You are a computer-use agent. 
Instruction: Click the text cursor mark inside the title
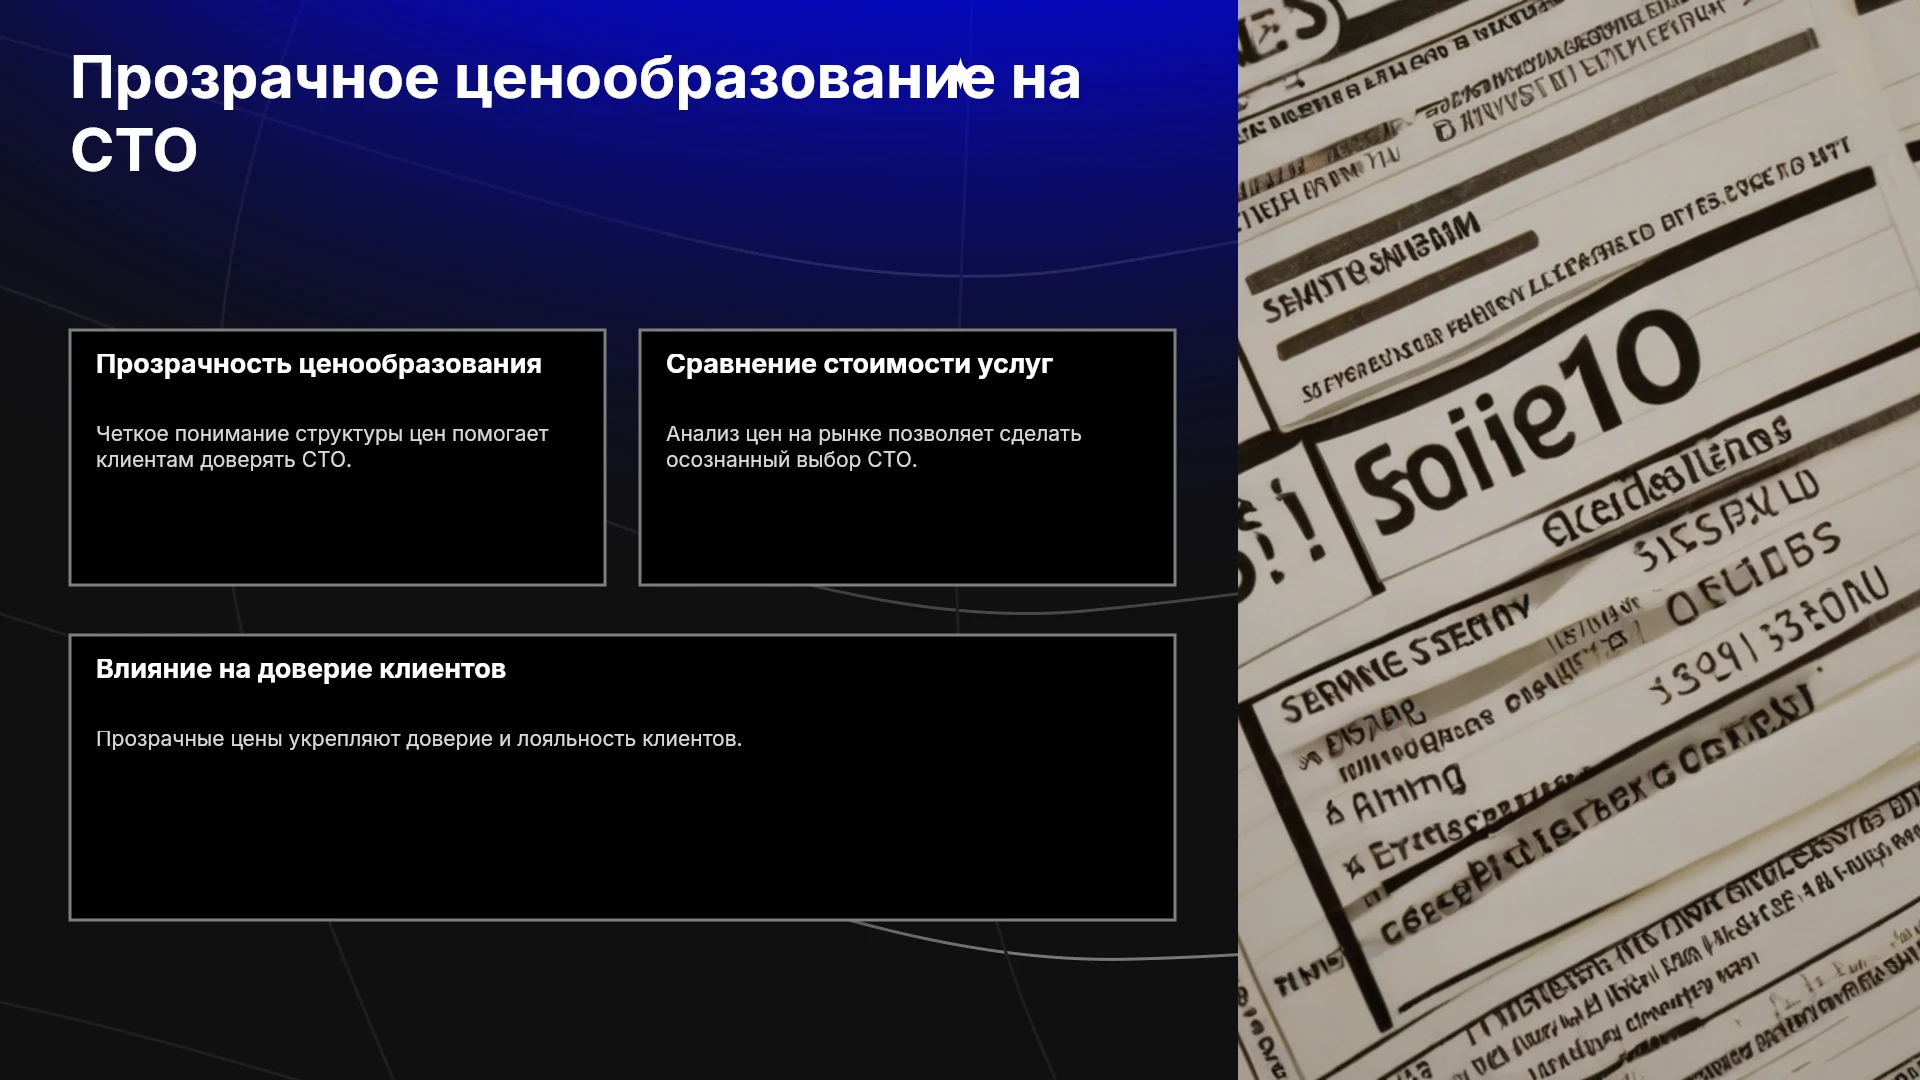[960, 78]
